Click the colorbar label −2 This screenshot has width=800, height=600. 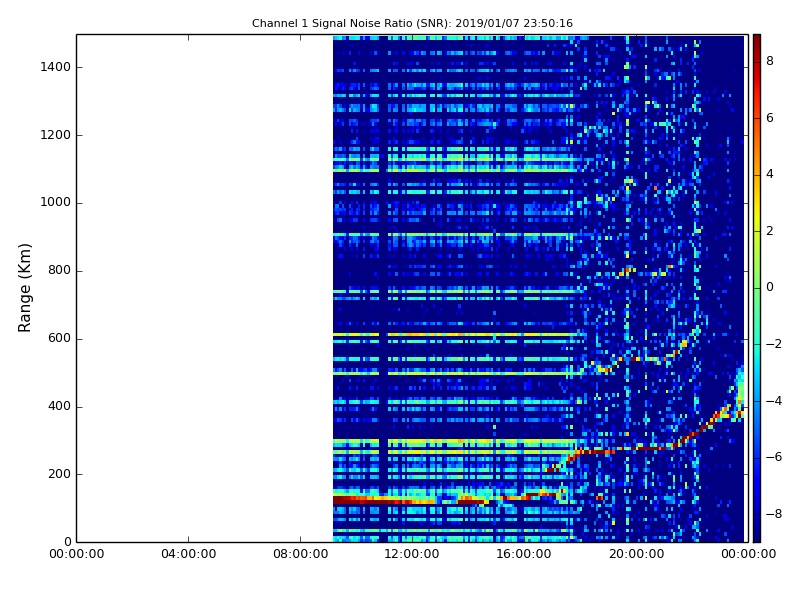click(773, 344)
